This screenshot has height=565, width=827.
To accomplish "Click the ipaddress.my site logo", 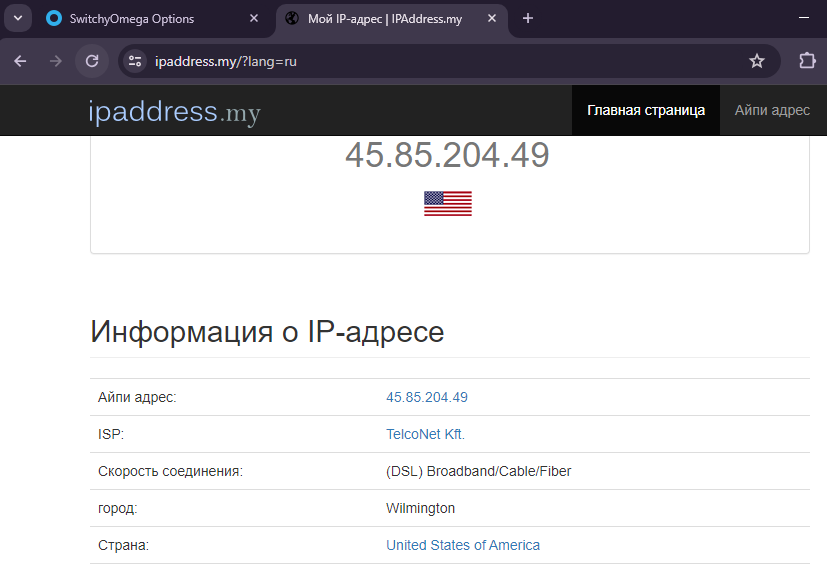I will 175,111.
